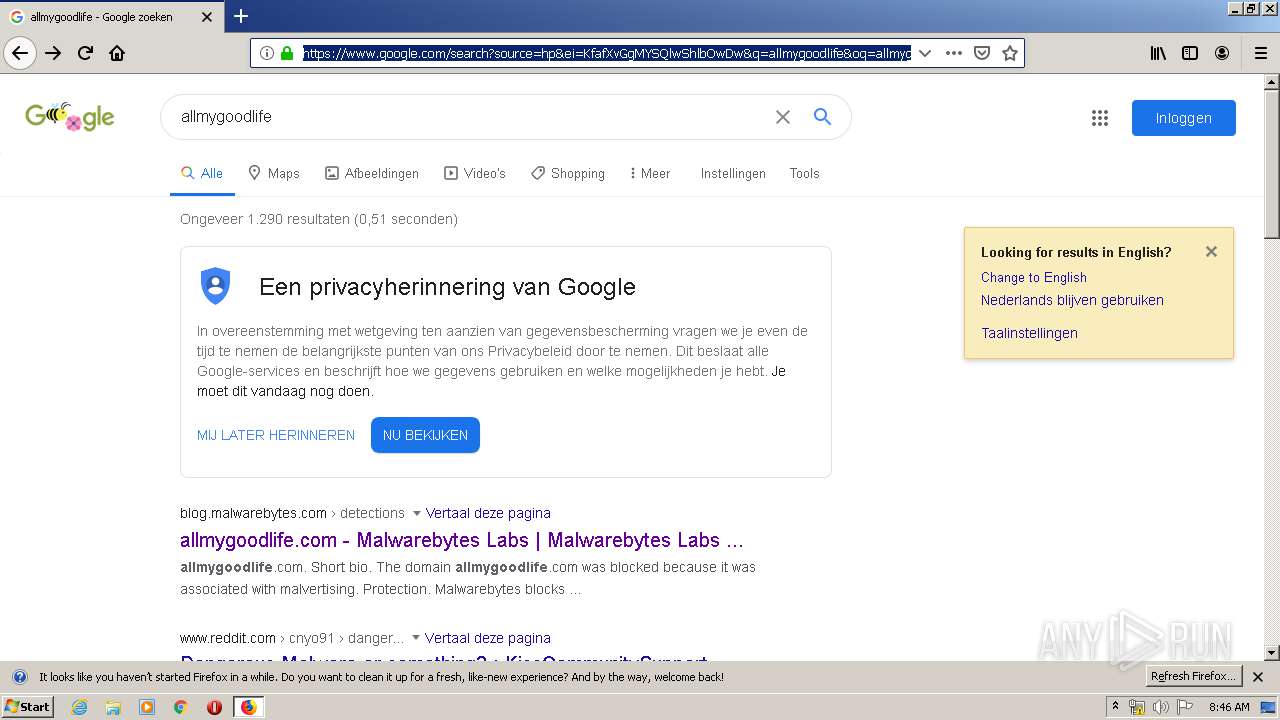This screenshot has width=1280, height=720.
Task: Launch Internet Explorer from taskbar
Action: 79,707
